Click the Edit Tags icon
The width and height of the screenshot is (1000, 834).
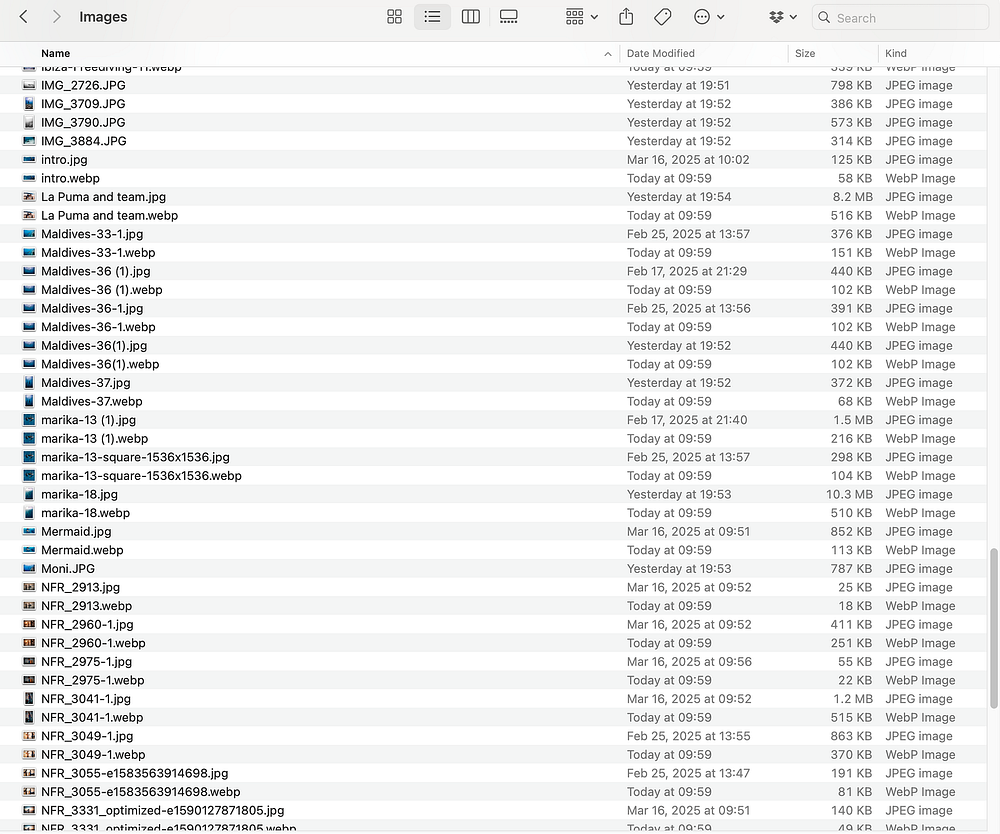point(663,17)
